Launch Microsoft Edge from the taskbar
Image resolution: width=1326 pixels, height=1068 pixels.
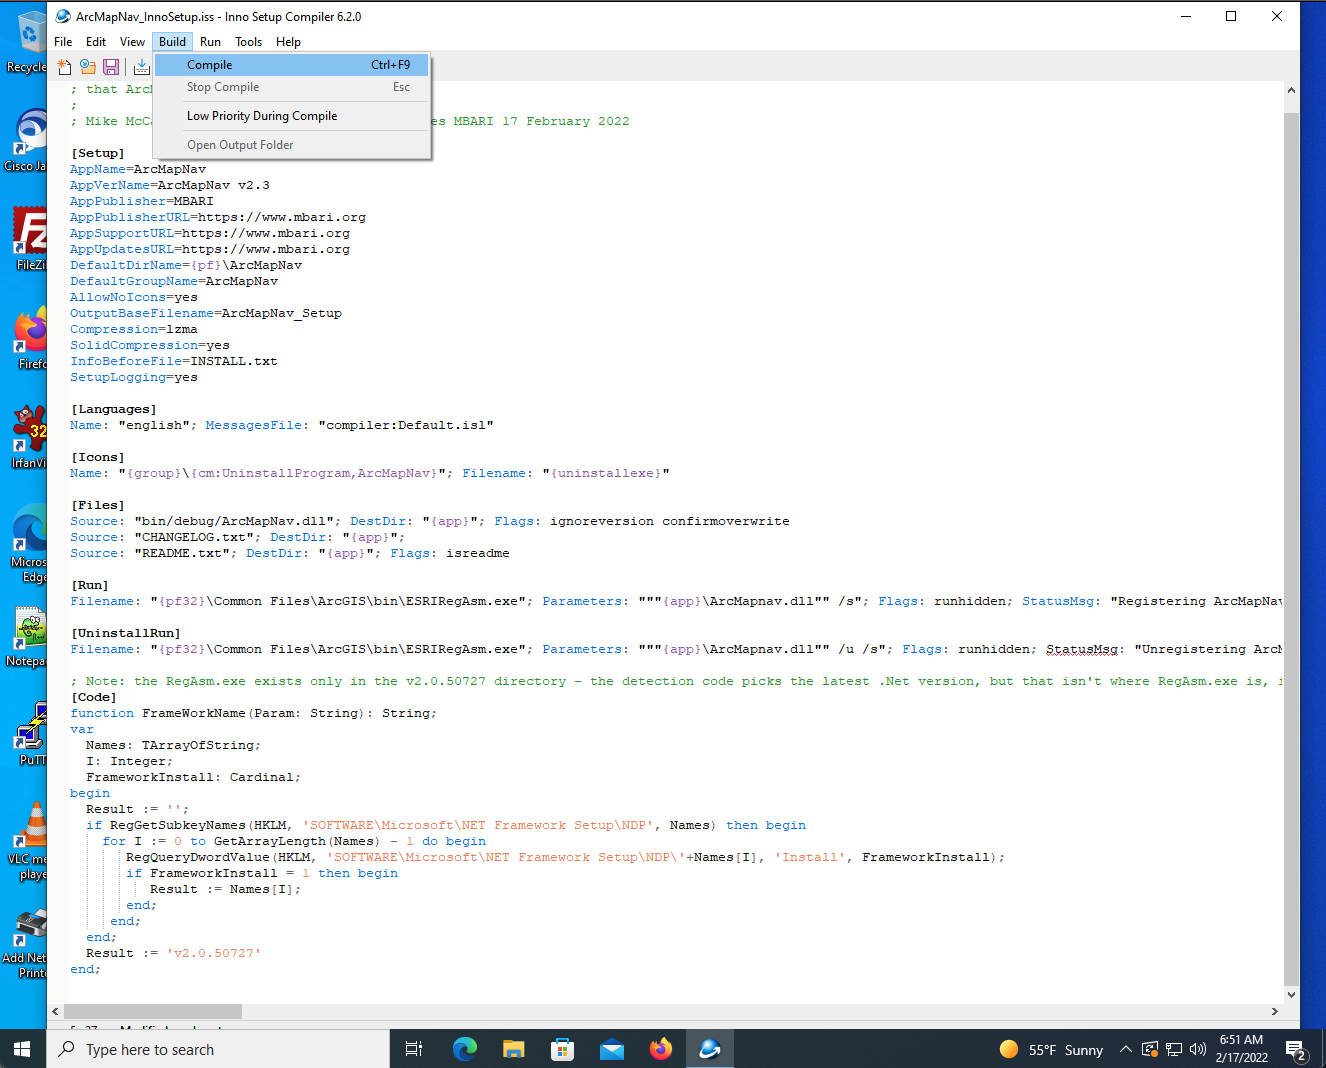(x=465, y=1049)
